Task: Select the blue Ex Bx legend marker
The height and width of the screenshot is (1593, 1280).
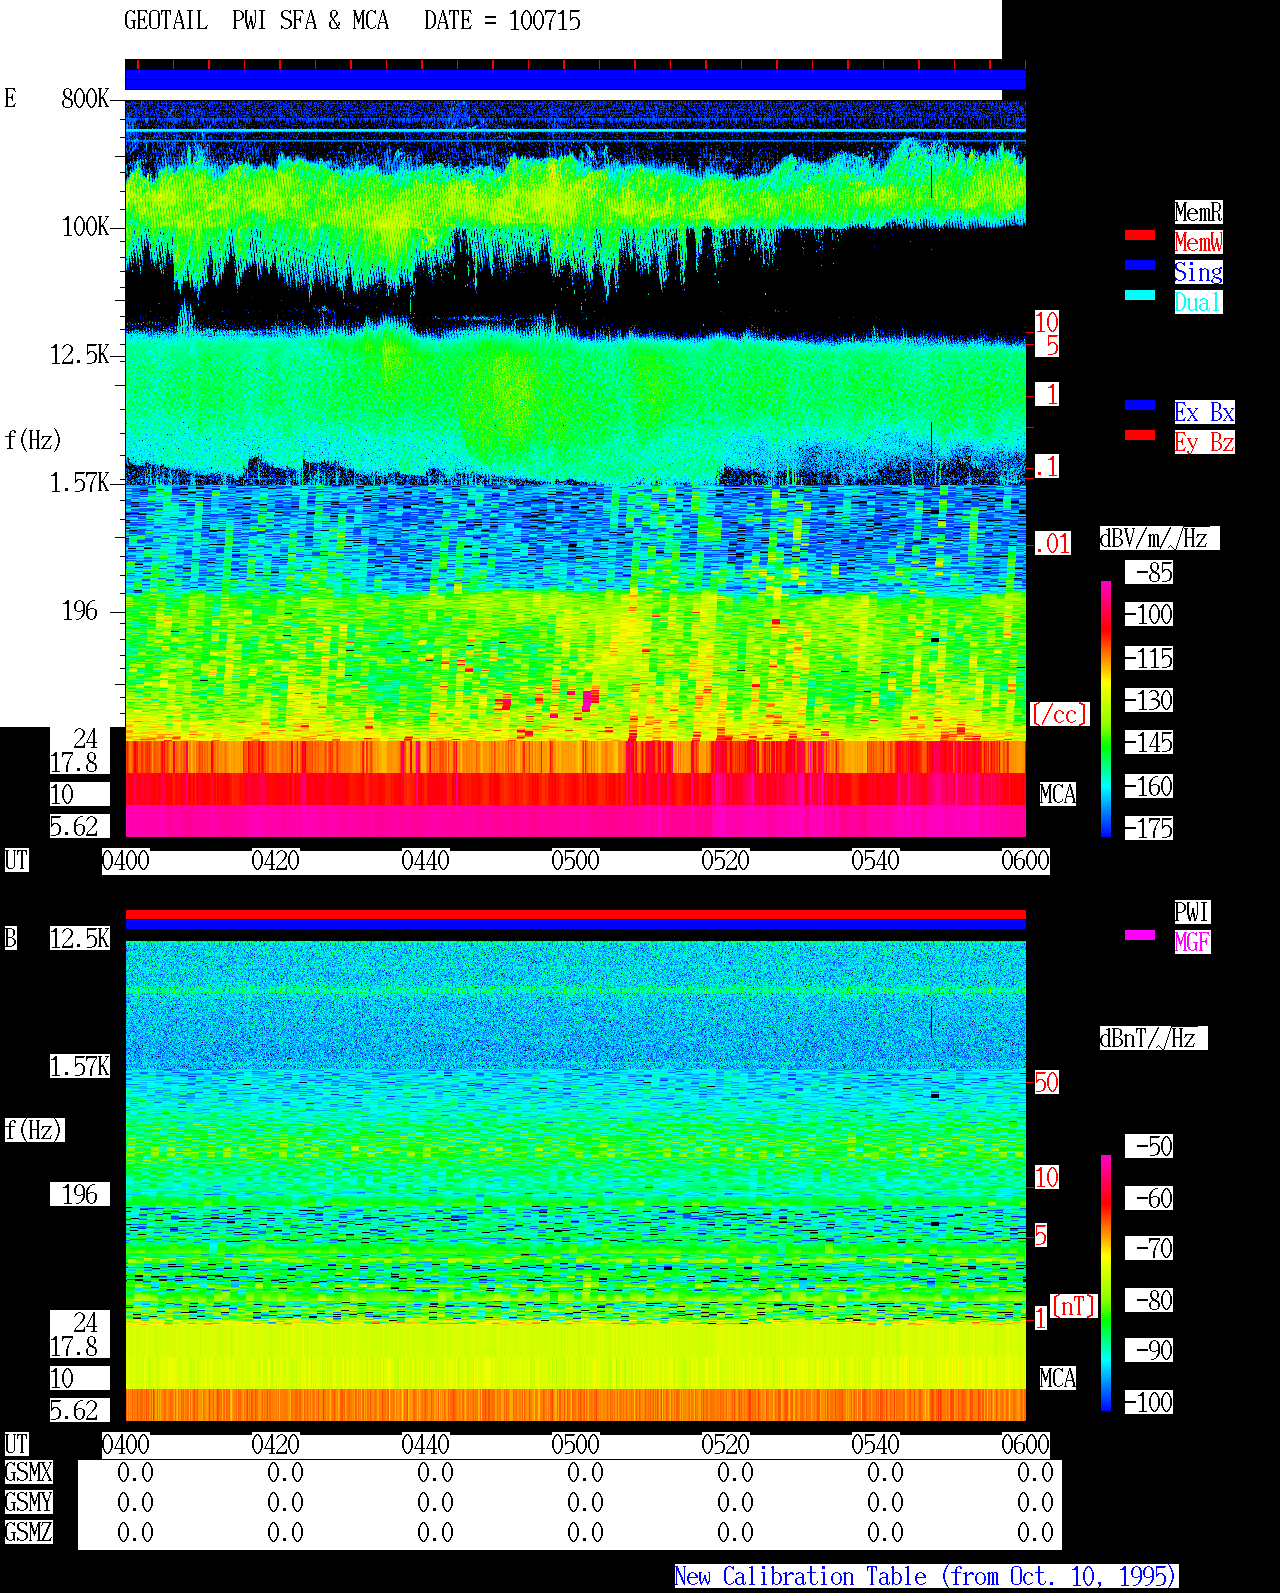Action: point(1140,405)
